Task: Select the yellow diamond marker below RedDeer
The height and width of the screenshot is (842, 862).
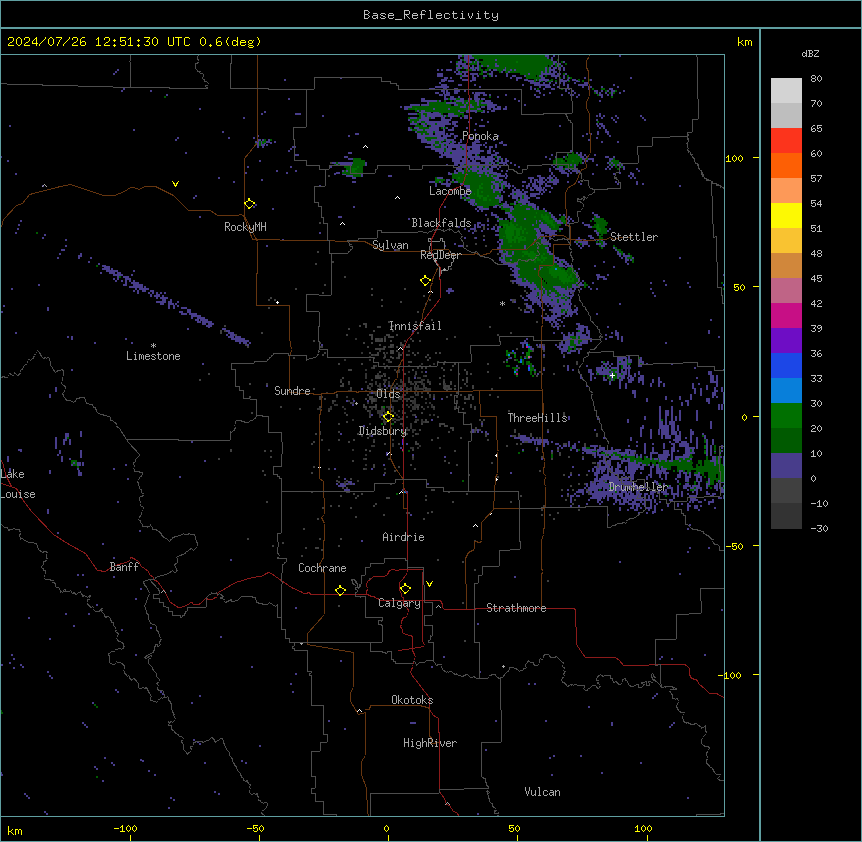Action: [426, 281]
